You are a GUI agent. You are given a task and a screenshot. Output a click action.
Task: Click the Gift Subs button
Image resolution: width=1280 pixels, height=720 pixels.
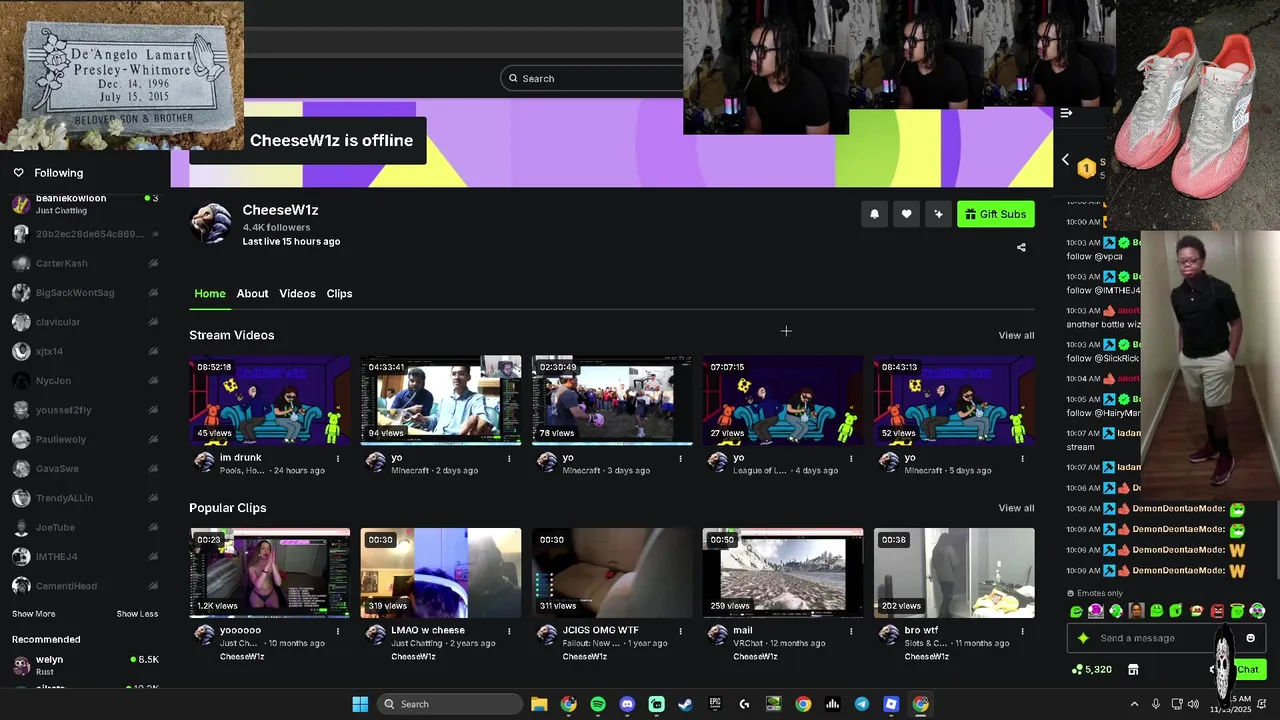pyautogui.click(x=996, y=214)
